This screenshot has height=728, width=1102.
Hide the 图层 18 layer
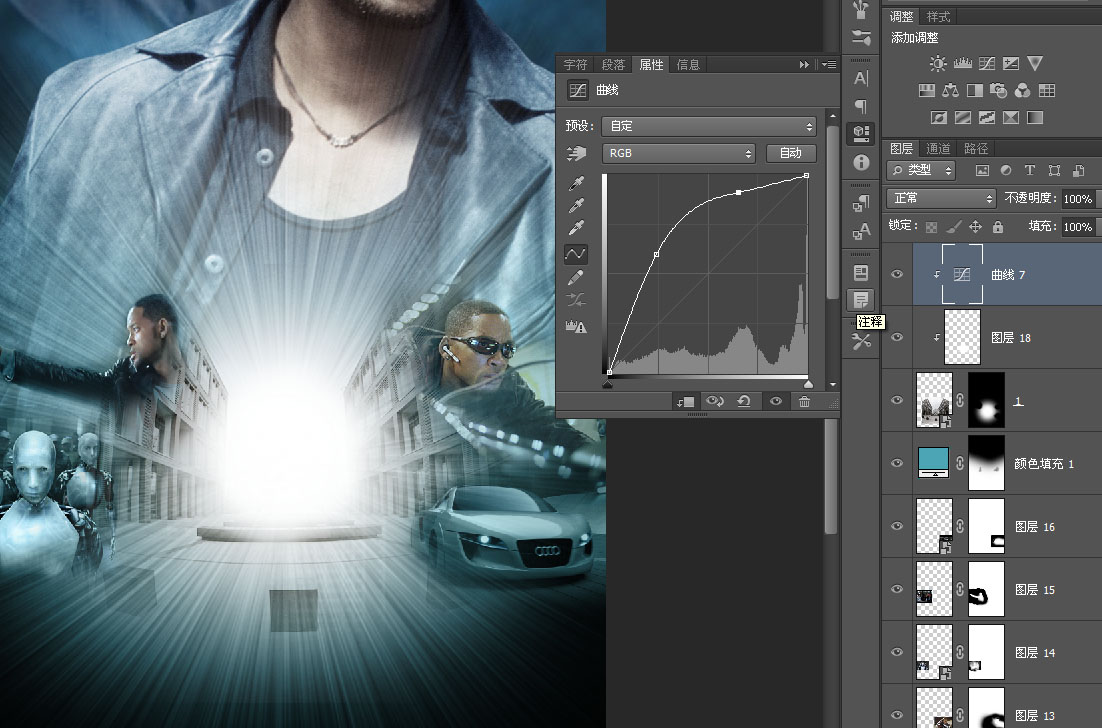tap(897, 337)
